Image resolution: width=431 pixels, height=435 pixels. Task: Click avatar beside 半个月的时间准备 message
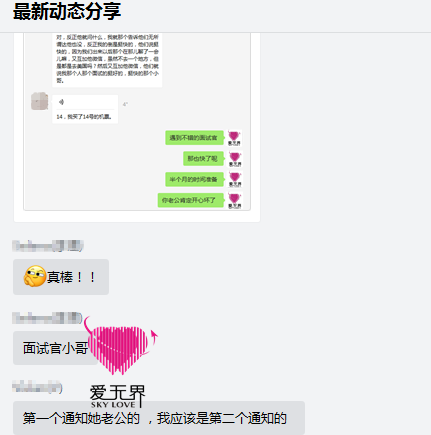234,180
